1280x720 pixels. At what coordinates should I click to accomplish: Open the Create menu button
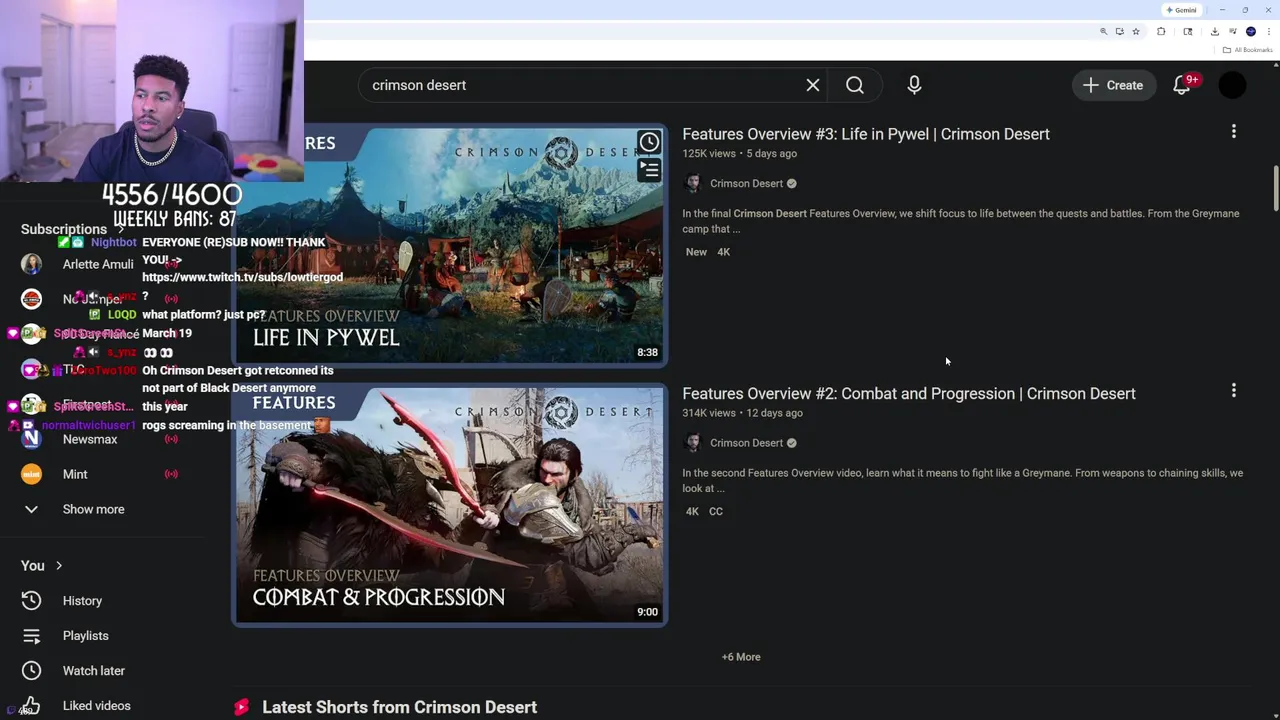coord(1113,85)
